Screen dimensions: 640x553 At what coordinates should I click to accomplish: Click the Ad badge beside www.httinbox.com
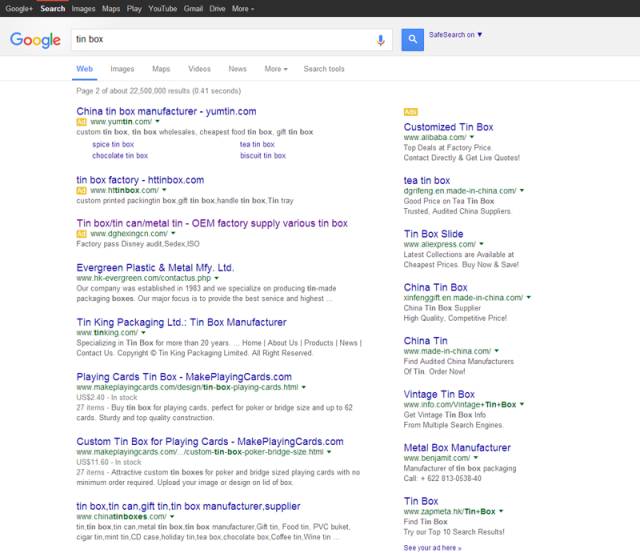(x=81, y=190)
